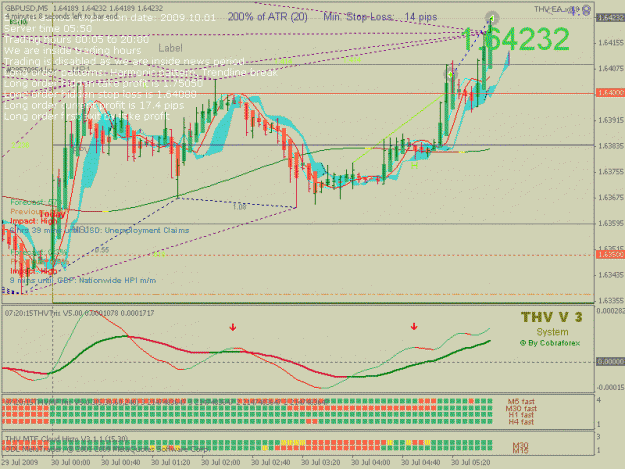Click the '0.55' ratio label
Screen dimensions: 625x469
point(102,250)
